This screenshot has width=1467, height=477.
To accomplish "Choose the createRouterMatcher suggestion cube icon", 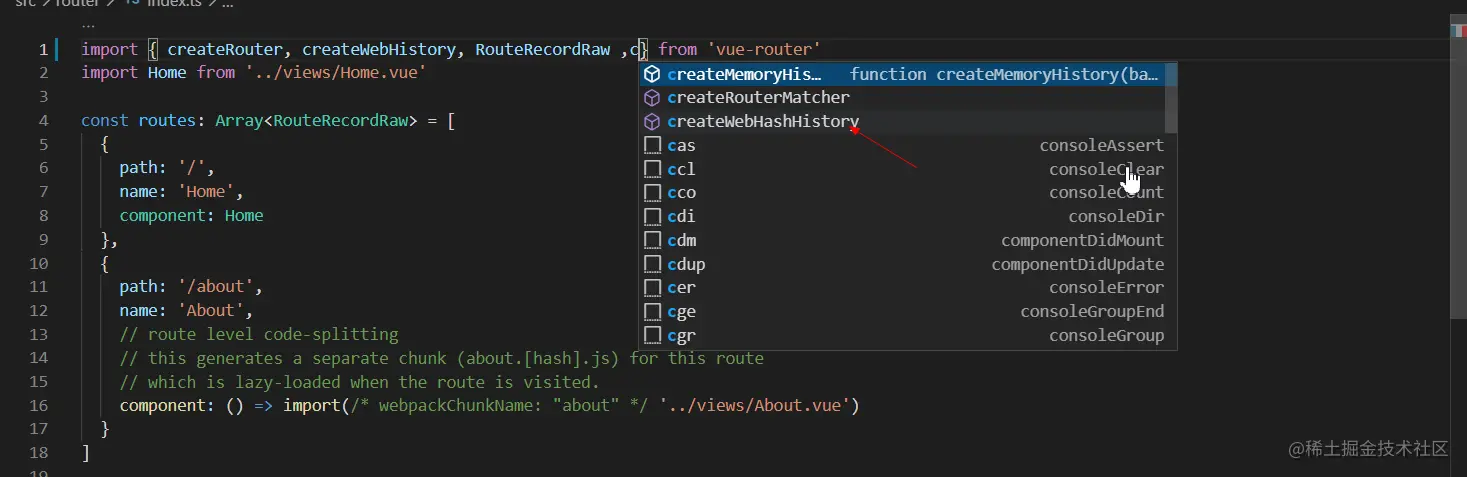I will tap(652, 98).
